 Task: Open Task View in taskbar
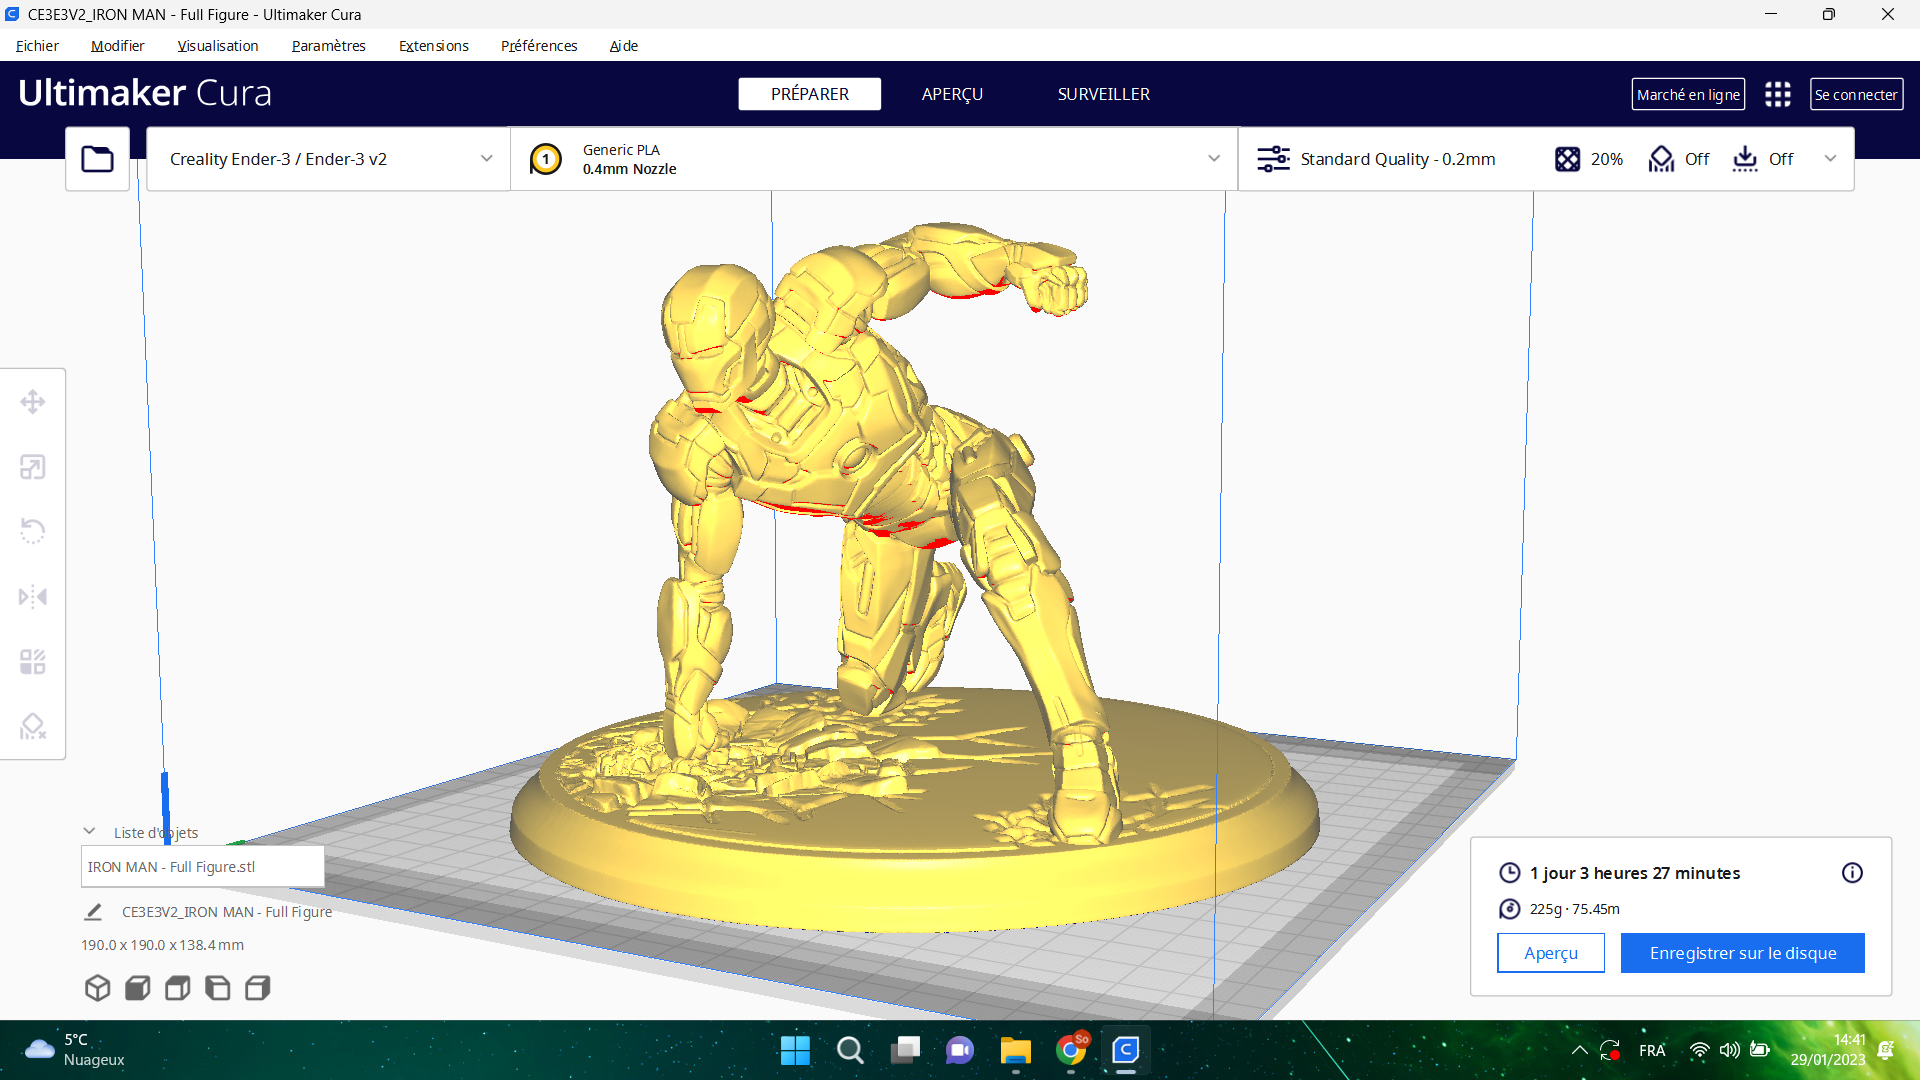coord(905,1050)
